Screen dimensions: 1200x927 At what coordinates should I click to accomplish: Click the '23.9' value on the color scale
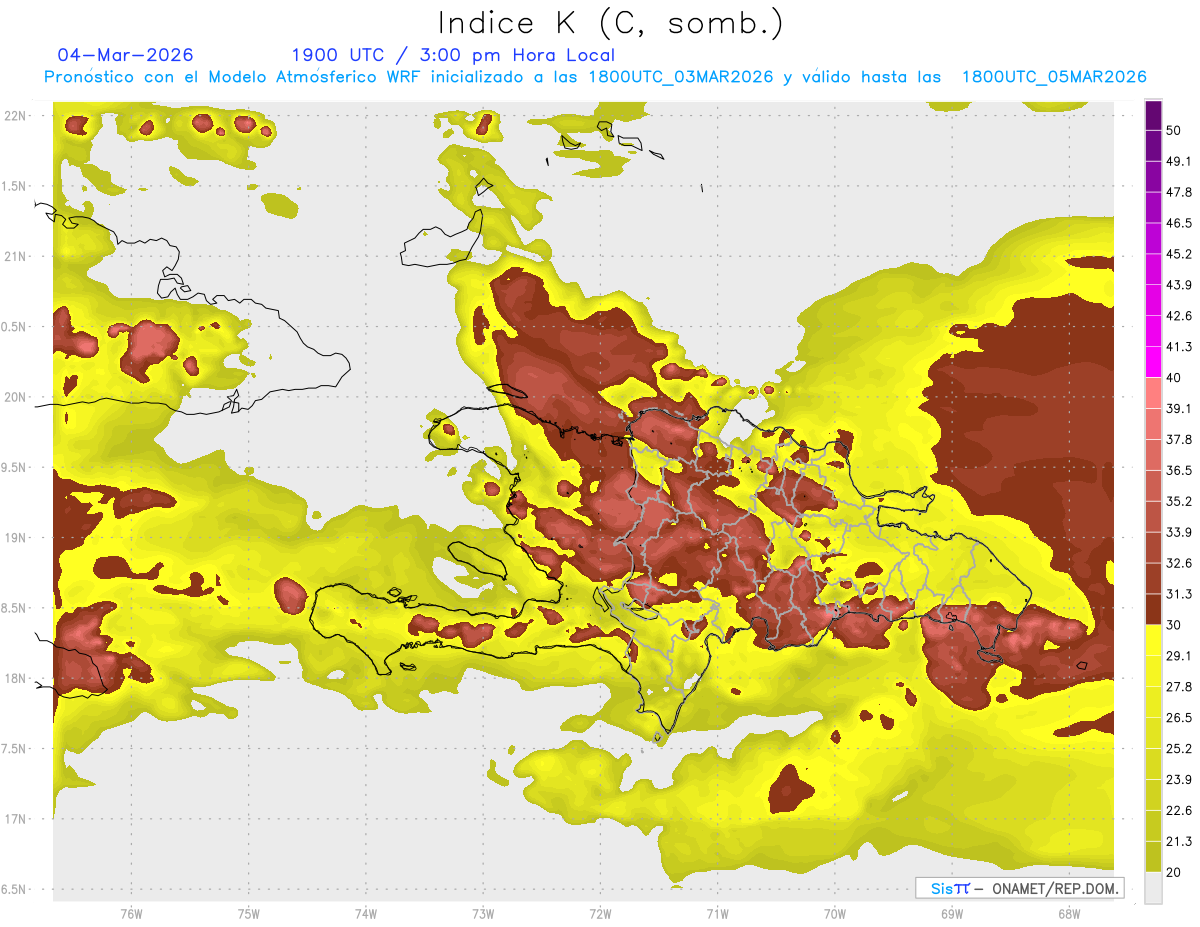pos(1179,780)
